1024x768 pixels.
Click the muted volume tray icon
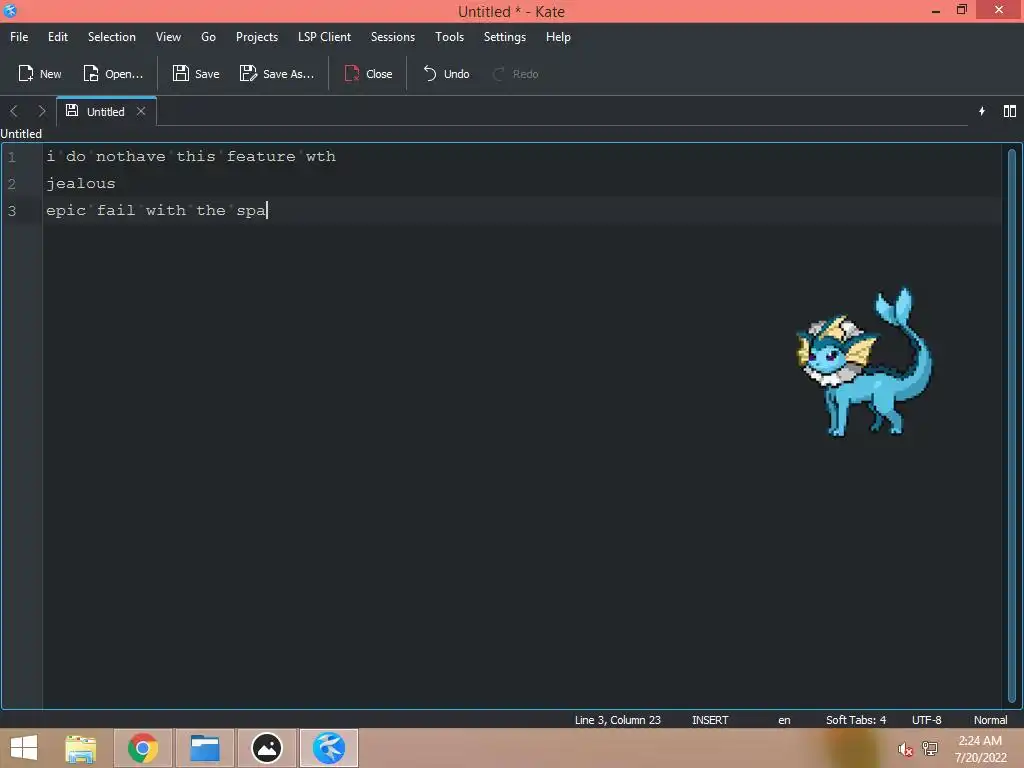(905, 749)
